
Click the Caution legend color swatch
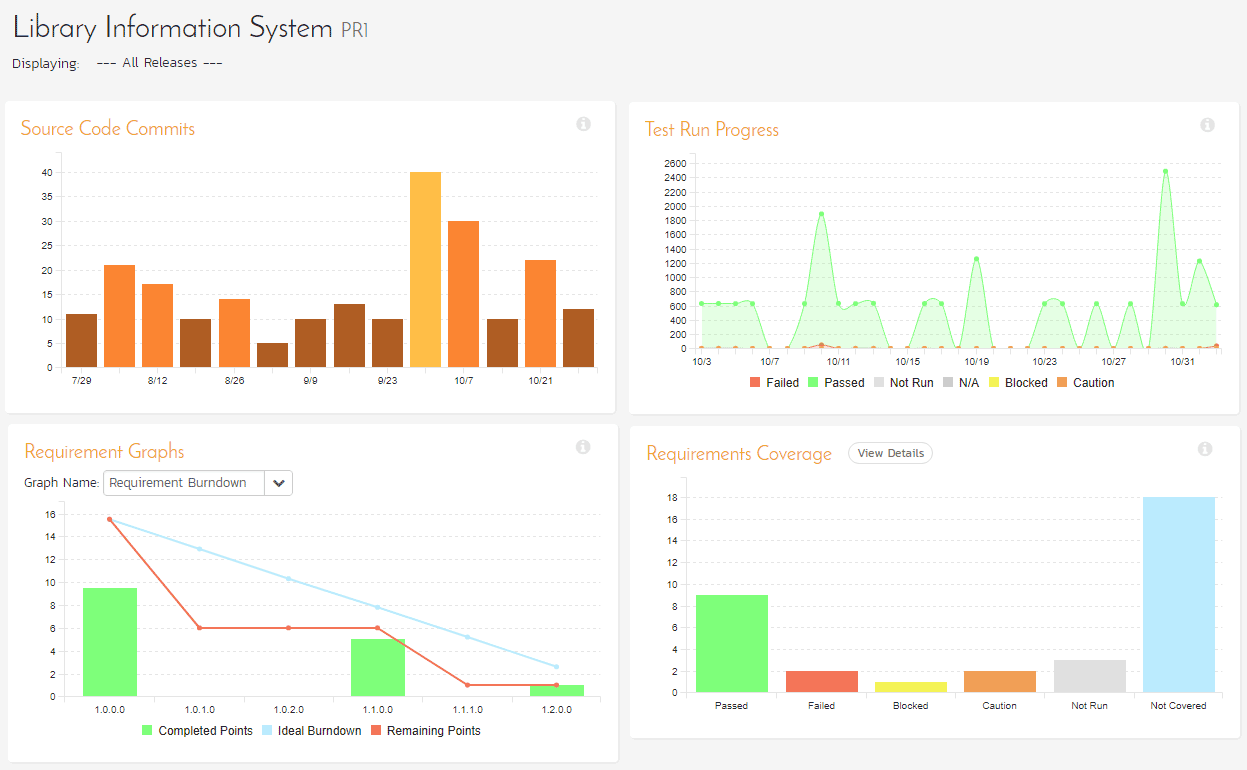[x=1062, y=383]
